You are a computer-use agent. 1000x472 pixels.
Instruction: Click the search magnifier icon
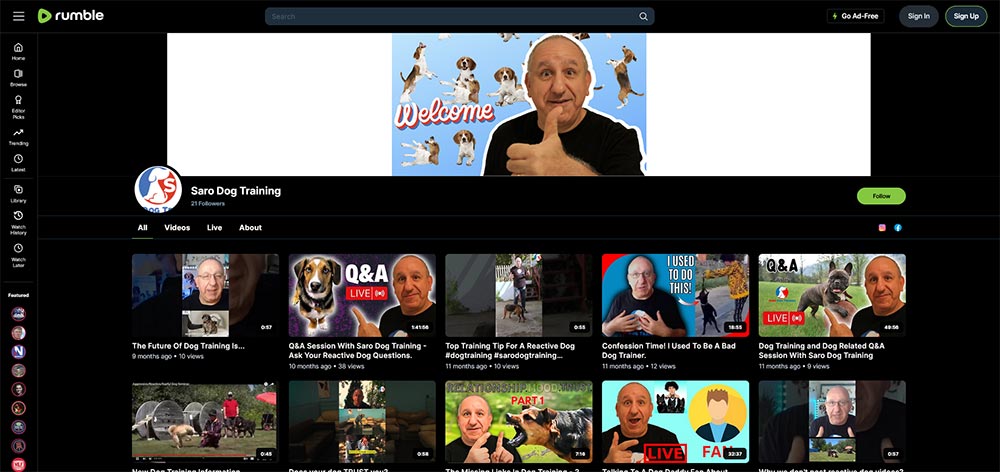click(x=643, y=17)
